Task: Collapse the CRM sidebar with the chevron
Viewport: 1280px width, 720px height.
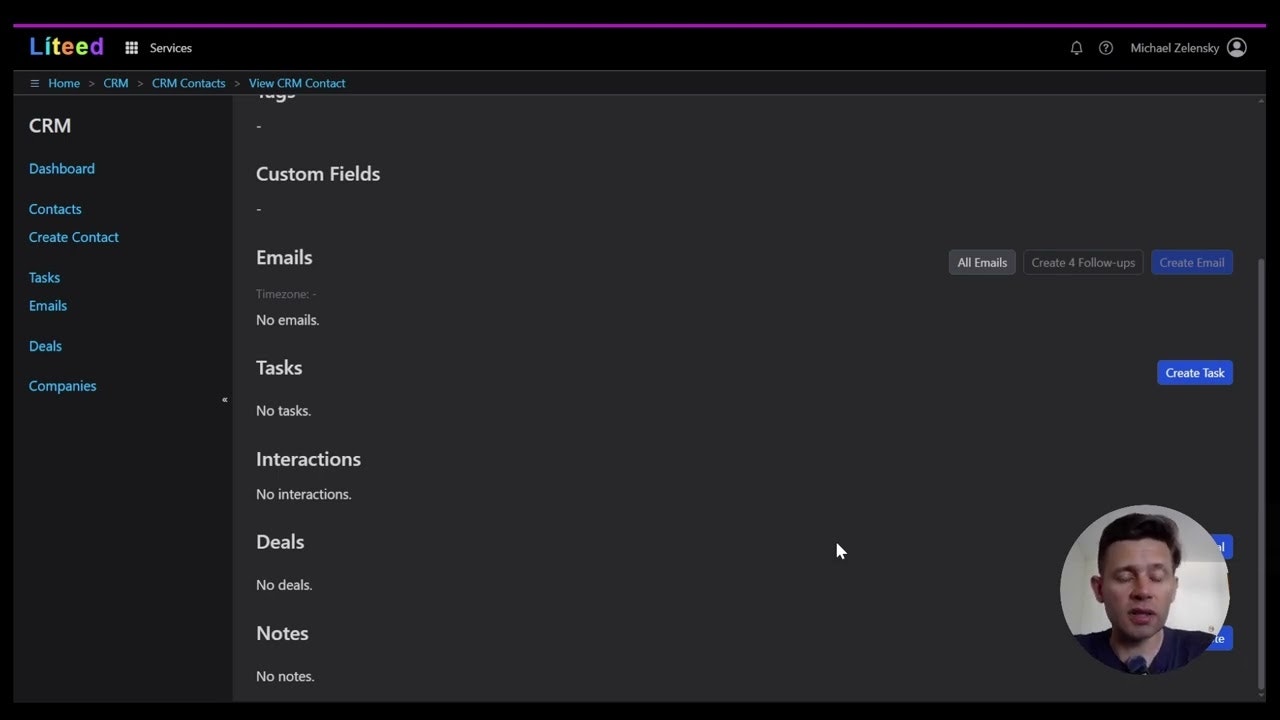Action: pyautogui.click(x=224, y=399)
